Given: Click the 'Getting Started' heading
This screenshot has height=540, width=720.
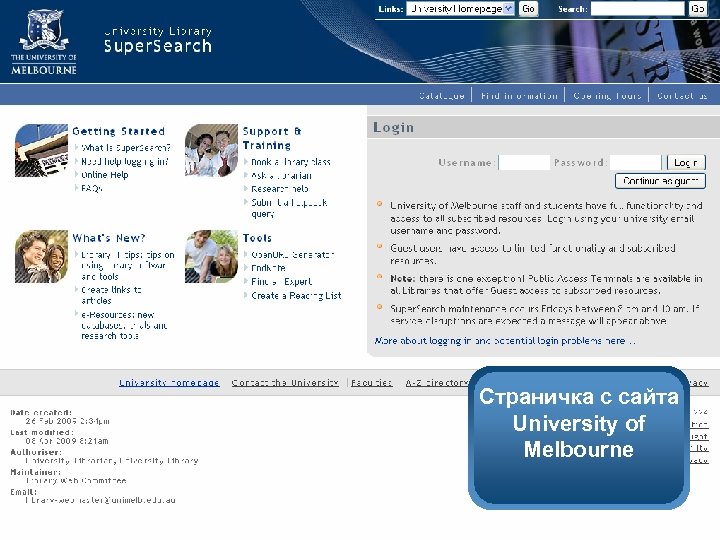Looking at the screenshot, I should coord(118,131).
